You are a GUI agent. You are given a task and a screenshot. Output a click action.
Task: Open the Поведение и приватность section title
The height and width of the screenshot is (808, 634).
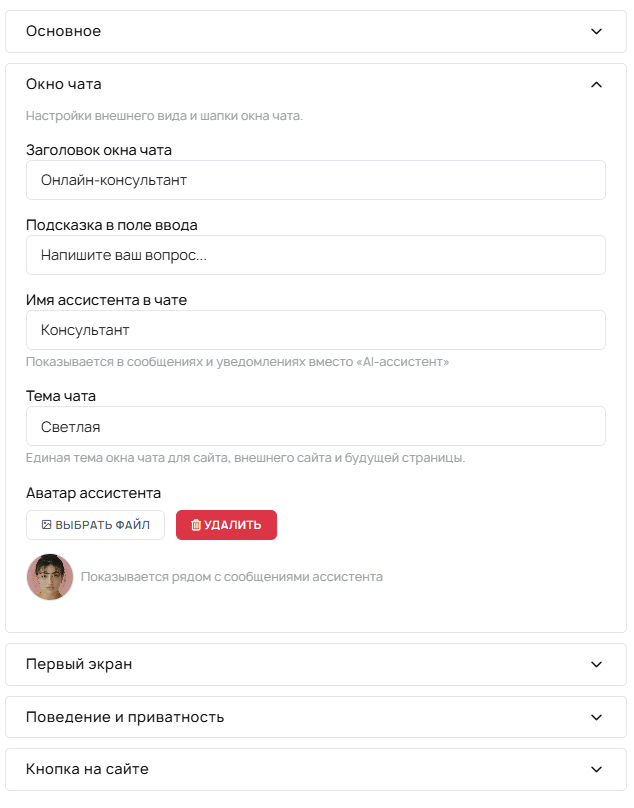click(x=125, y=717)
